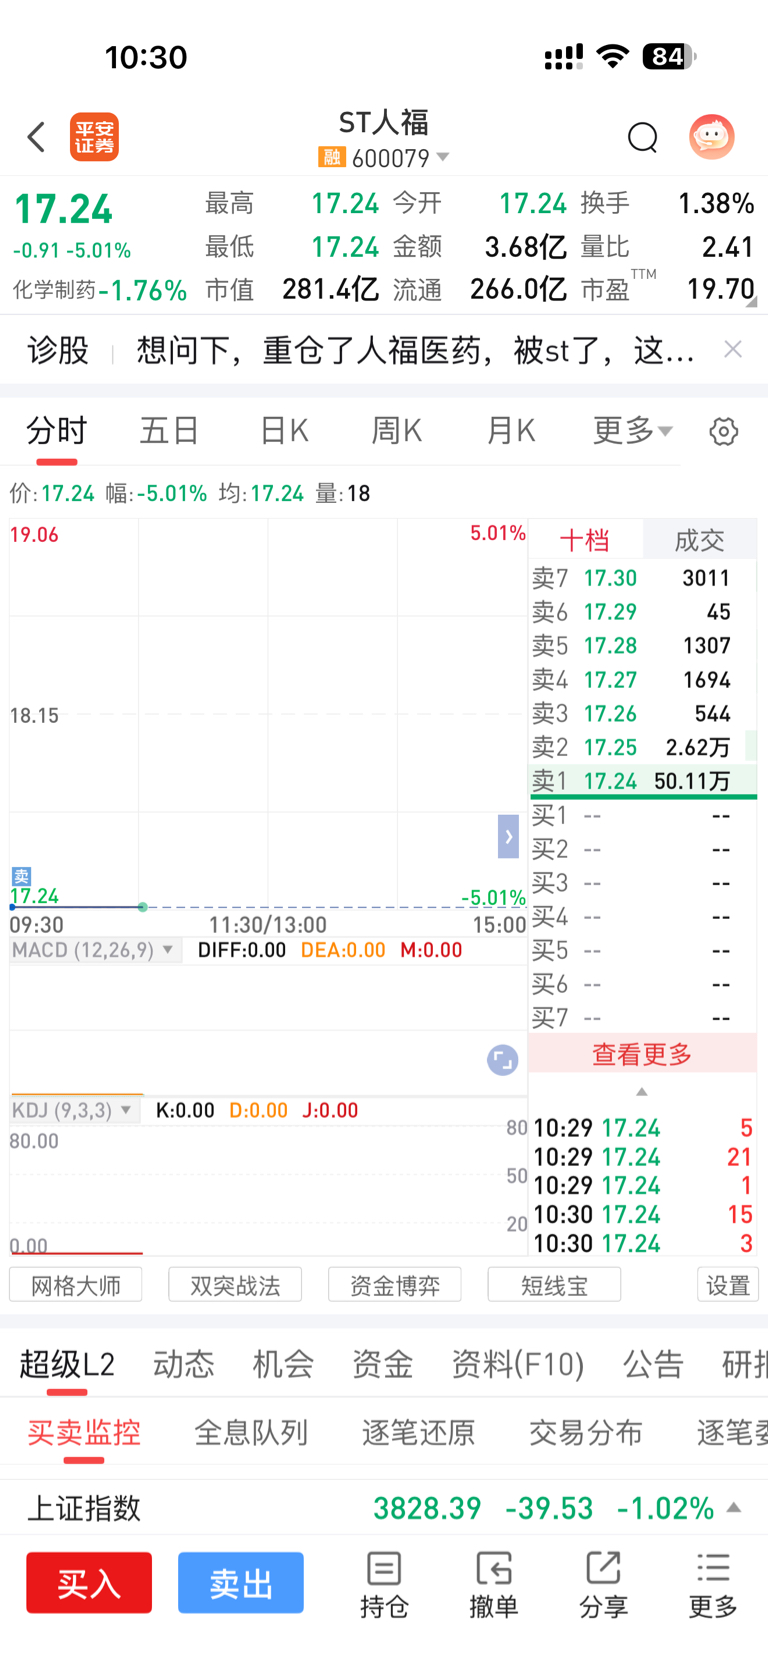The width and height of the screenshot is (768, 1669).
Task: Open 短线宝 tool
Action: tap(554, 1285)
